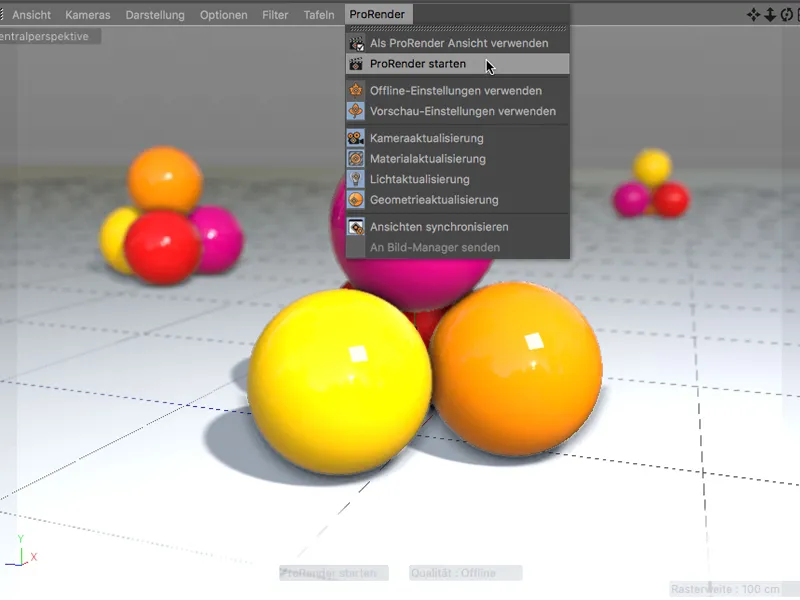This screenshot has width=800, height=600.
Task: Close the ProRender menu via its title
Action: (377, 14)
